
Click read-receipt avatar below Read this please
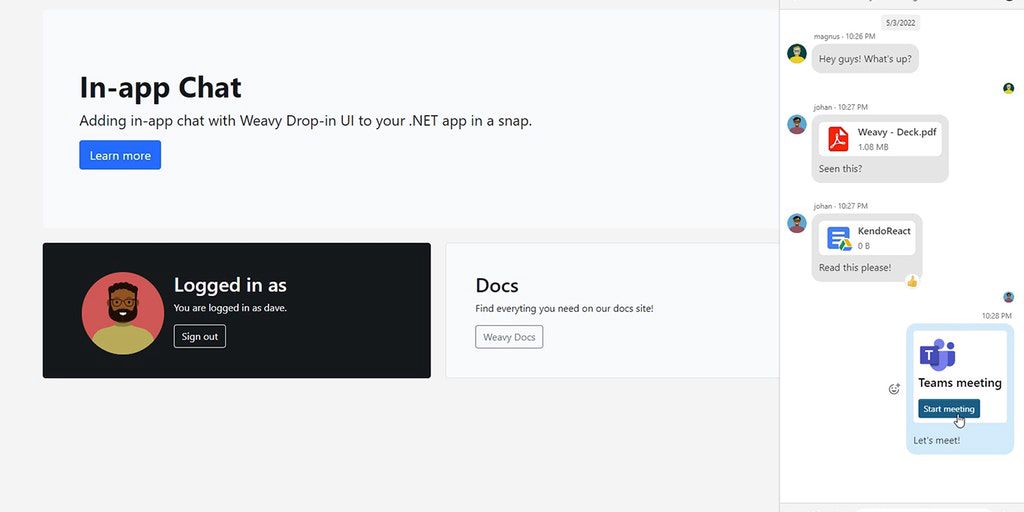(1008, 297)
